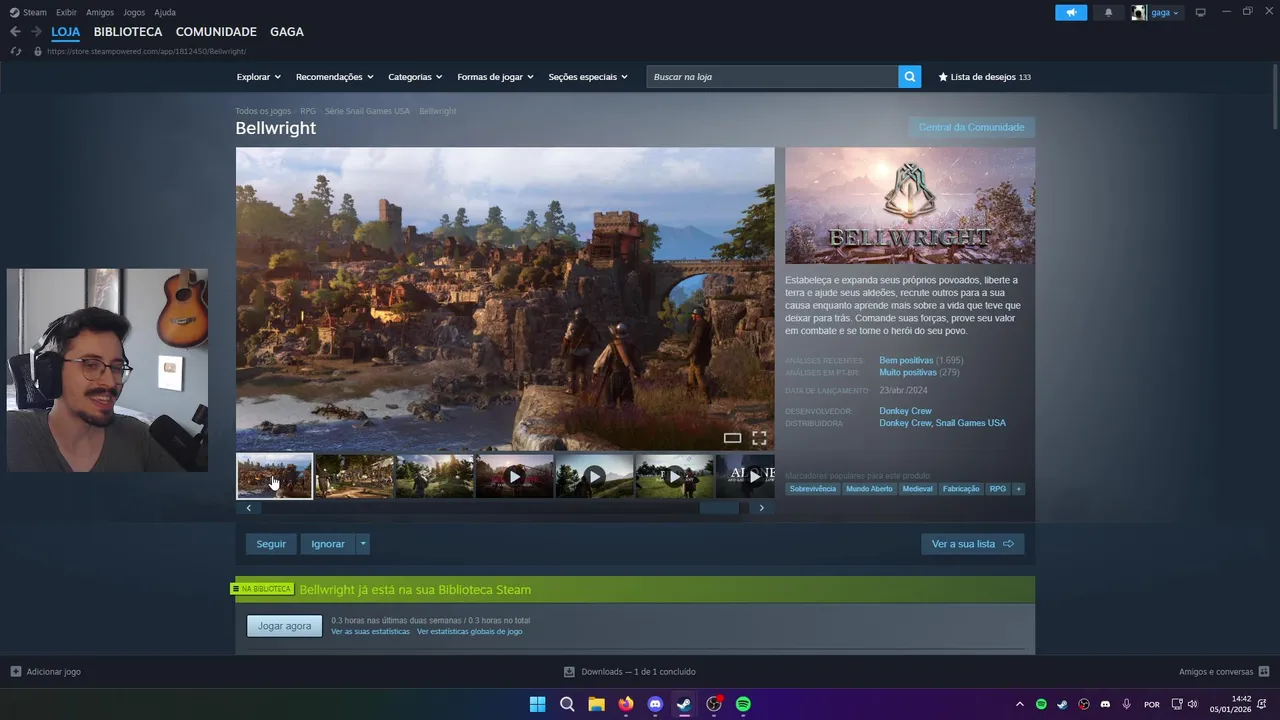1280x720 pixels.
Task: Open the Jogos menu
Action: click(x=134, y=12)
